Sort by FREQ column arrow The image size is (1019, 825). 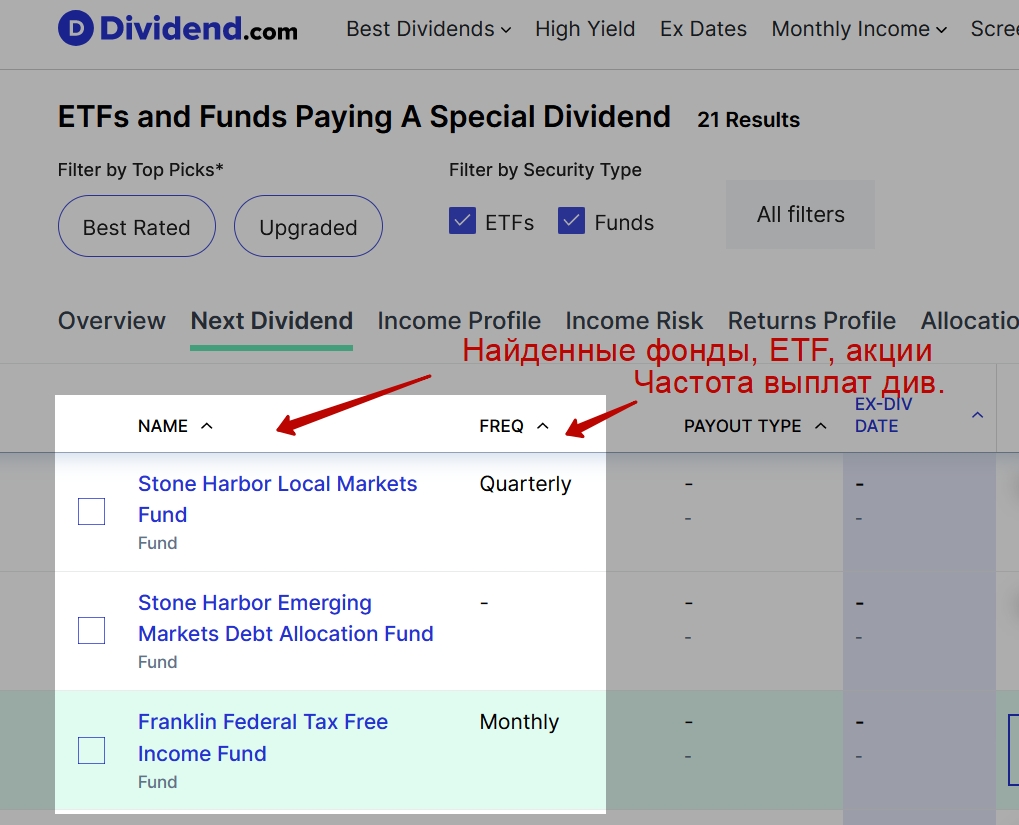click(543, 426)
